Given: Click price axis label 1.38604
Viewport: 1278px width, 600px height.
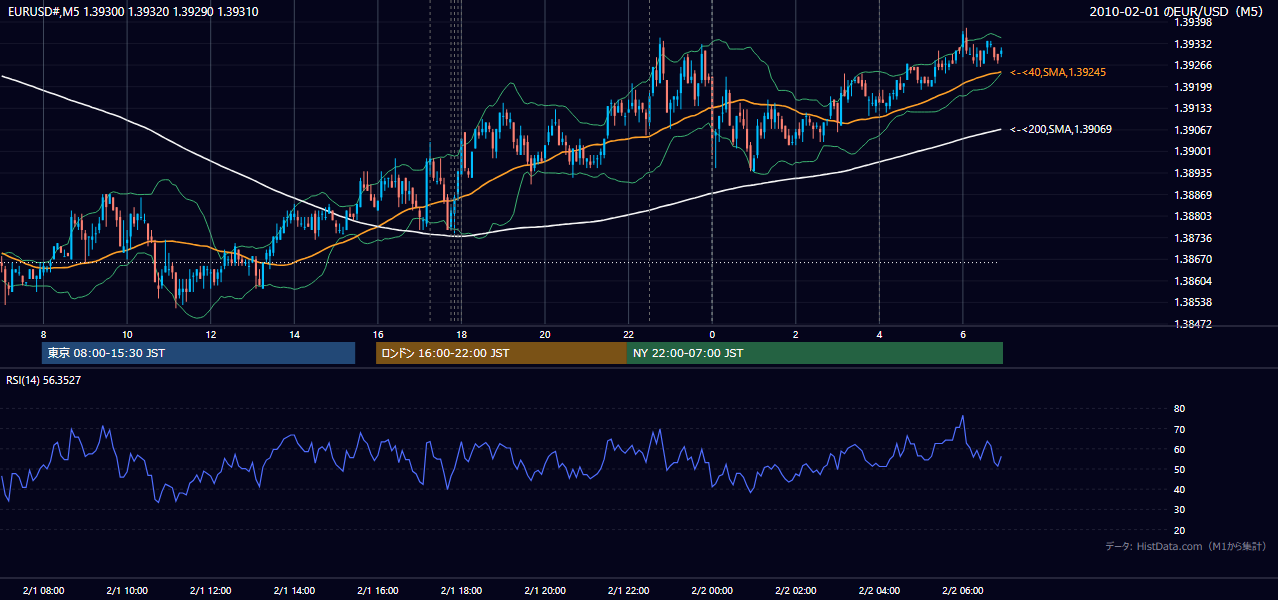Looking at the screenshot, I should click(1193, 281).
